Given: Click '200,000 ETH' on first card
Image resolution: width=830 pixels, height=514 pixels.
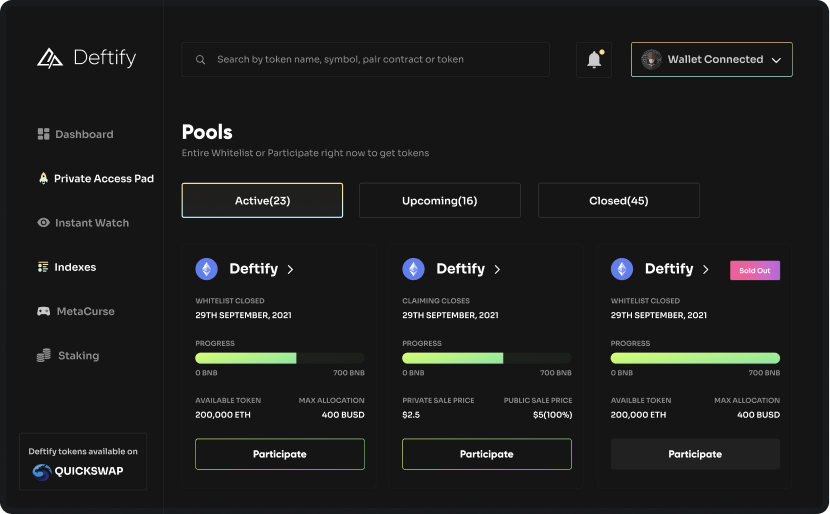Looking at the screenshot, I should coord(223,415).
